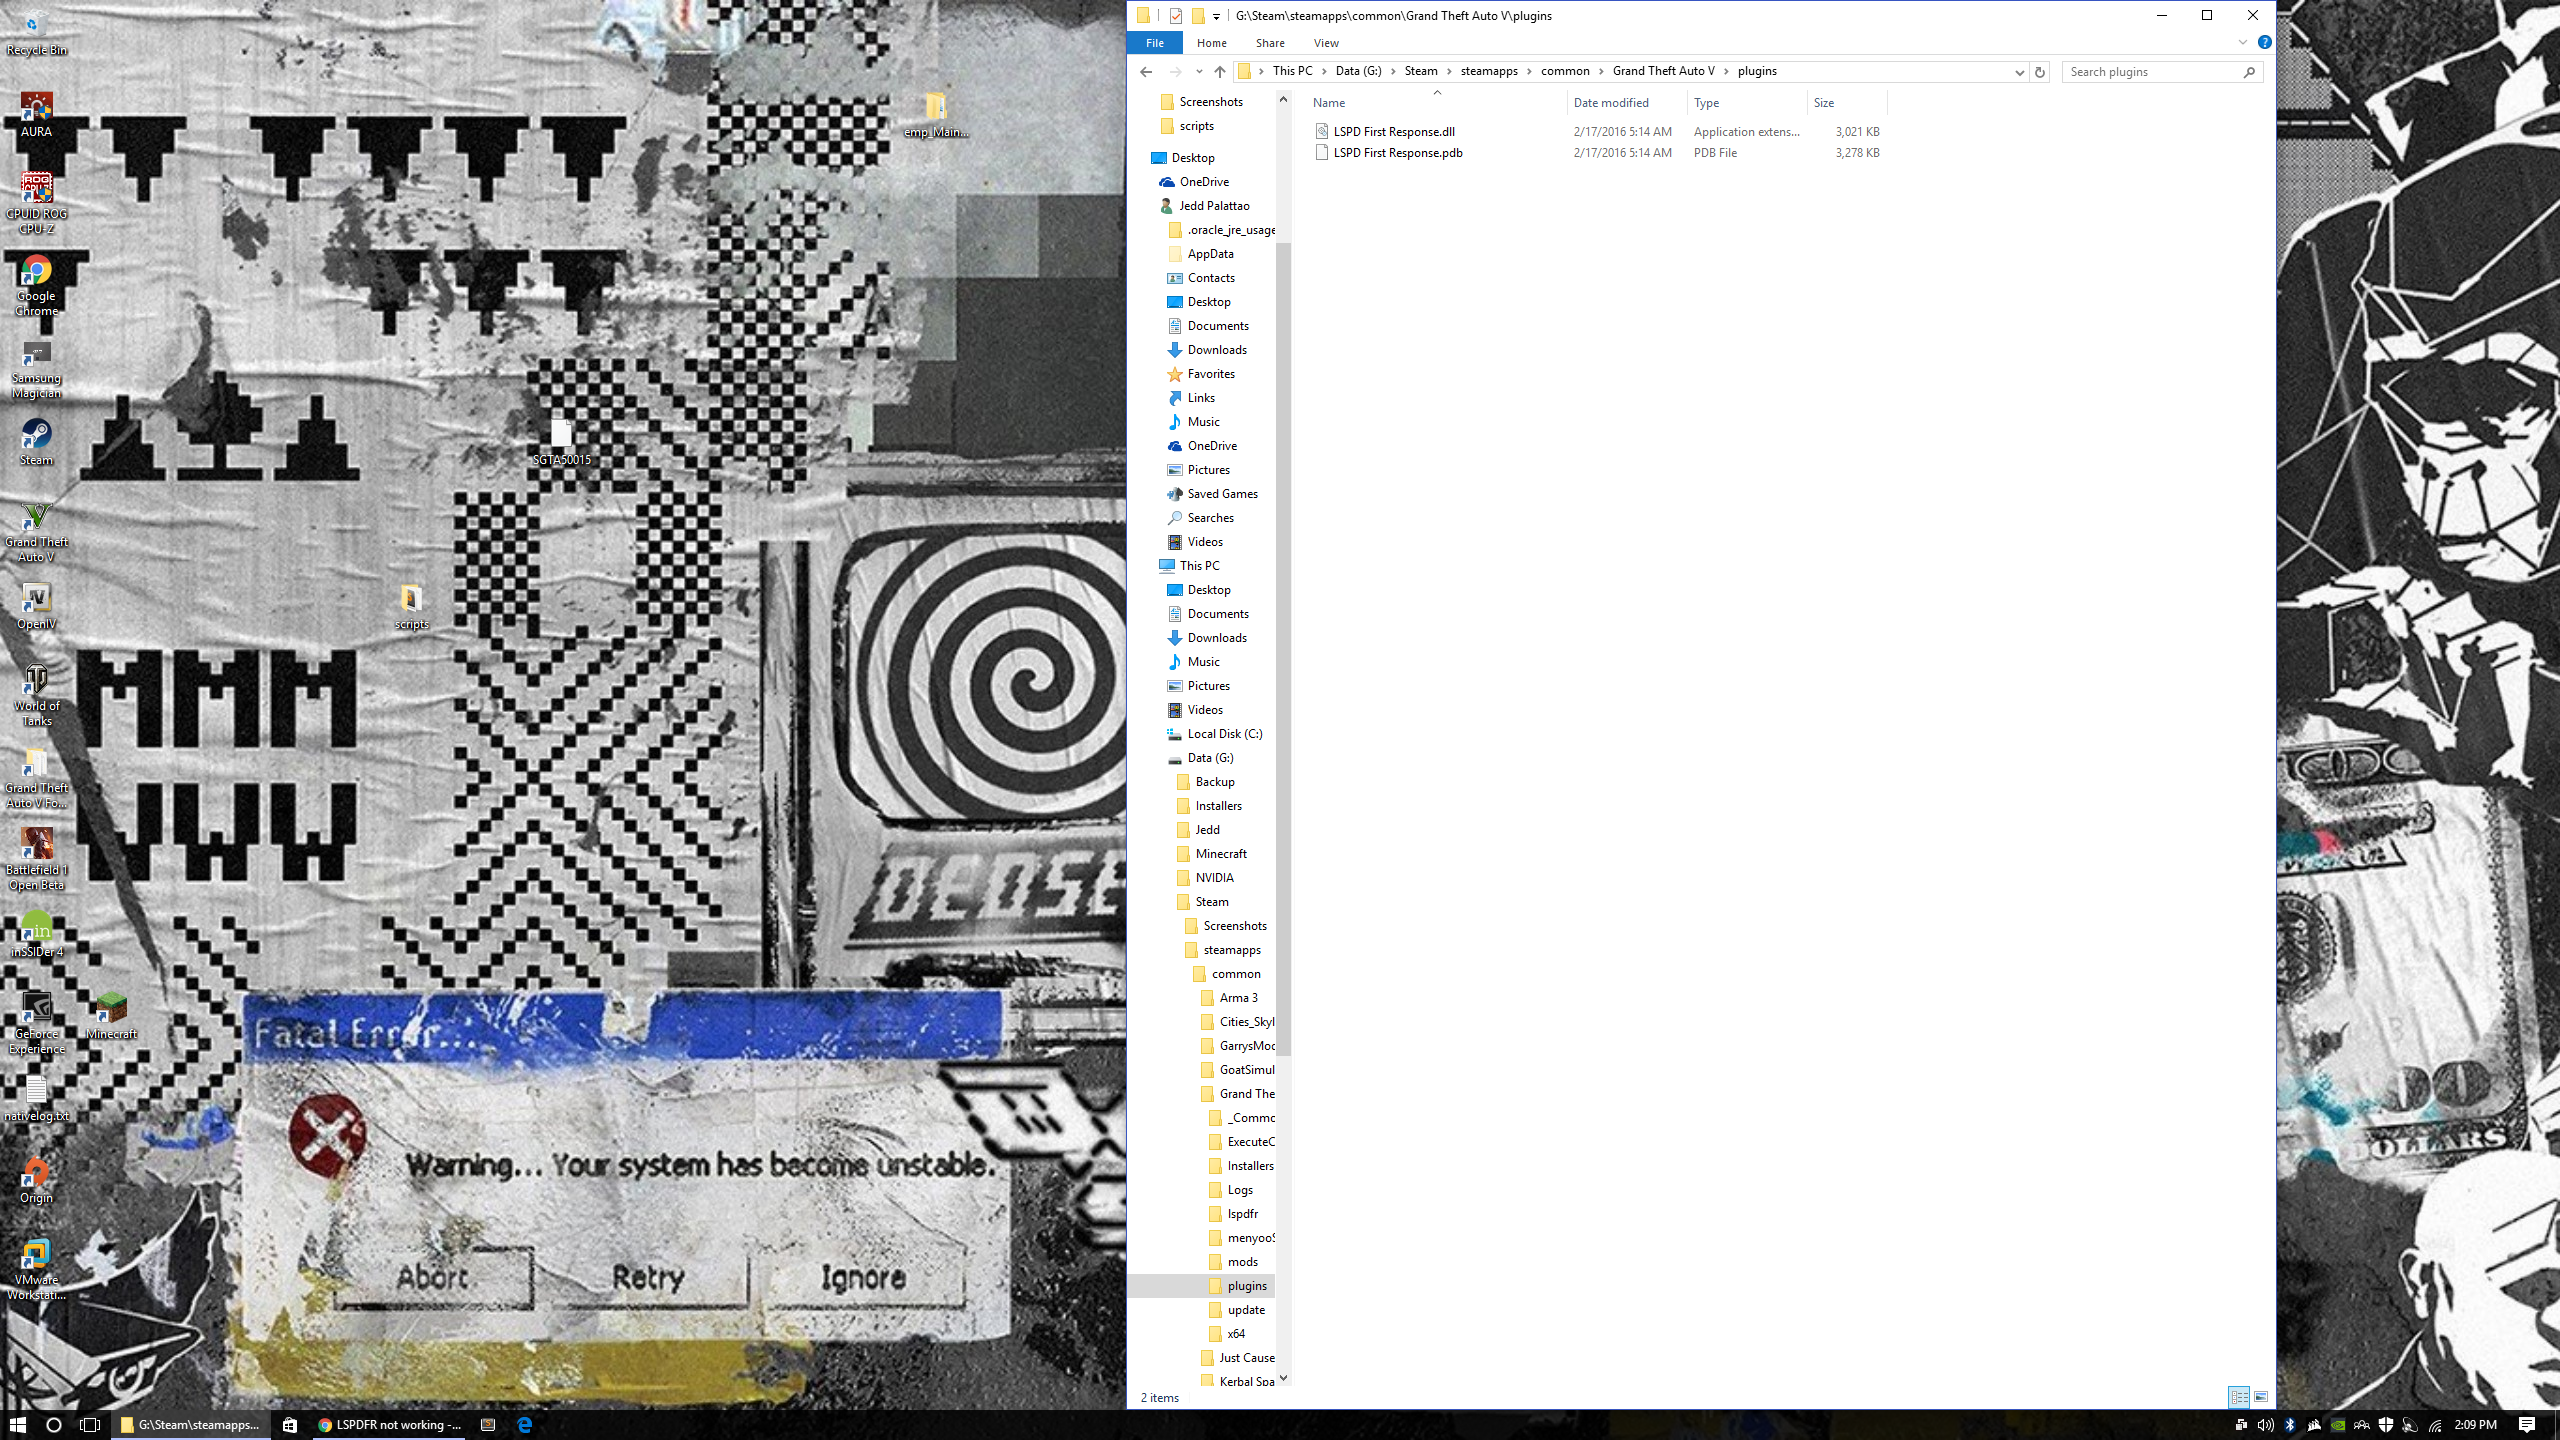
Task: Open the Windows Action Center icon
Action: [x=2527, y=1425]
